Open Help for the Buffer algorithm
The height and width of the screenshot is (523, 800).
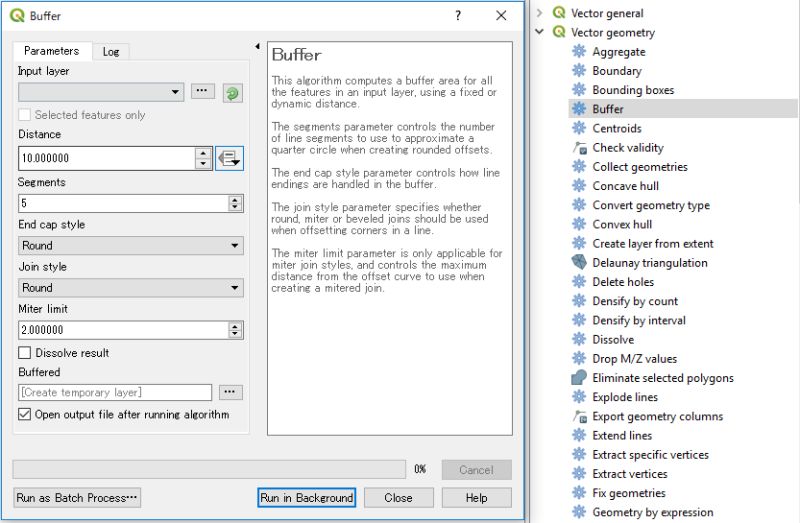[x=477, y=497]
